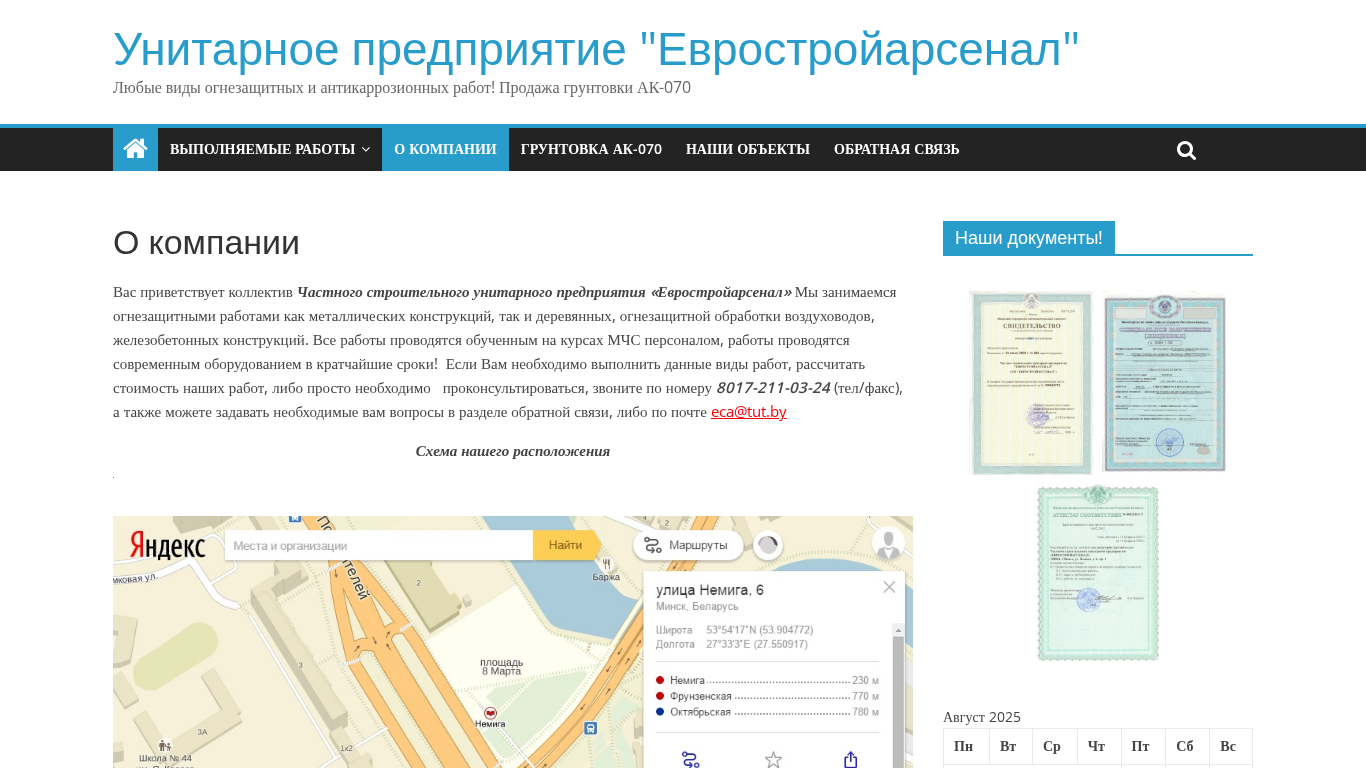Screen dimensions: 1366x768
Task: Click the Октябрьская 780 м metro row
Action: 768,712
